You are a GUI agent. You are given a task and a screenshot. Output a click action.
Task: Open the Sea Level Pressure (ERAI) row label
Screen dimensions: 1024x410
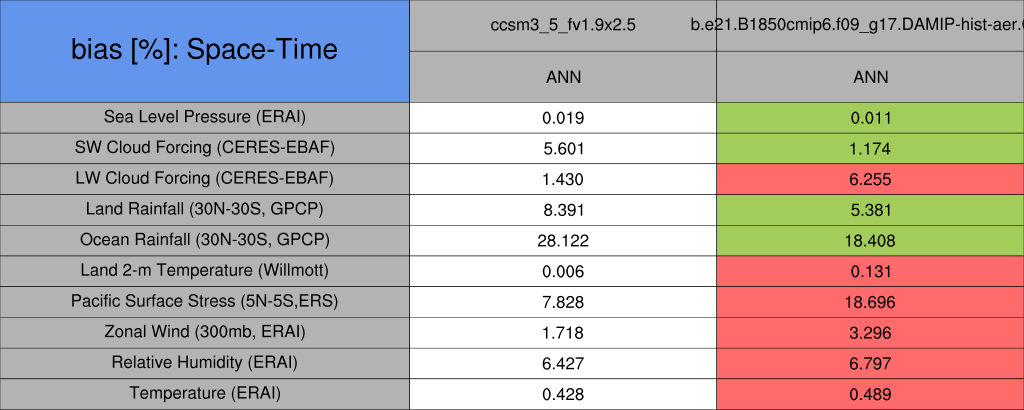[205, 117]
